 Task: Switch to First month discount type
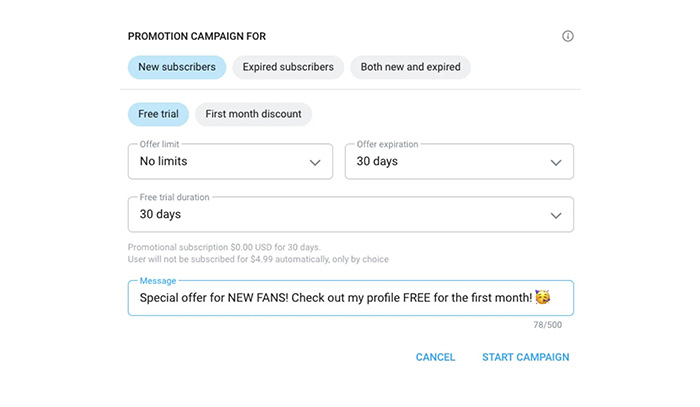point(253,114)
